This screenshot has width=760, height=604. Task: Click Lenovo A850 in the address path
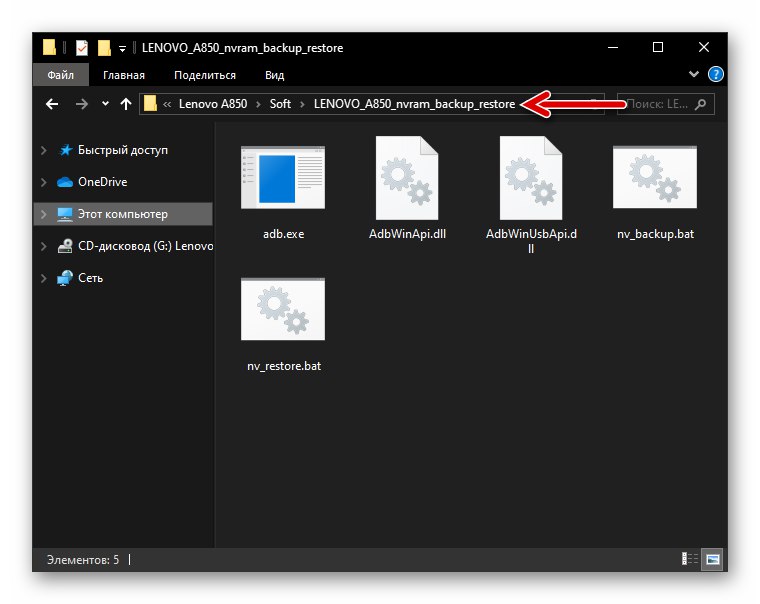tap(213, 104)
